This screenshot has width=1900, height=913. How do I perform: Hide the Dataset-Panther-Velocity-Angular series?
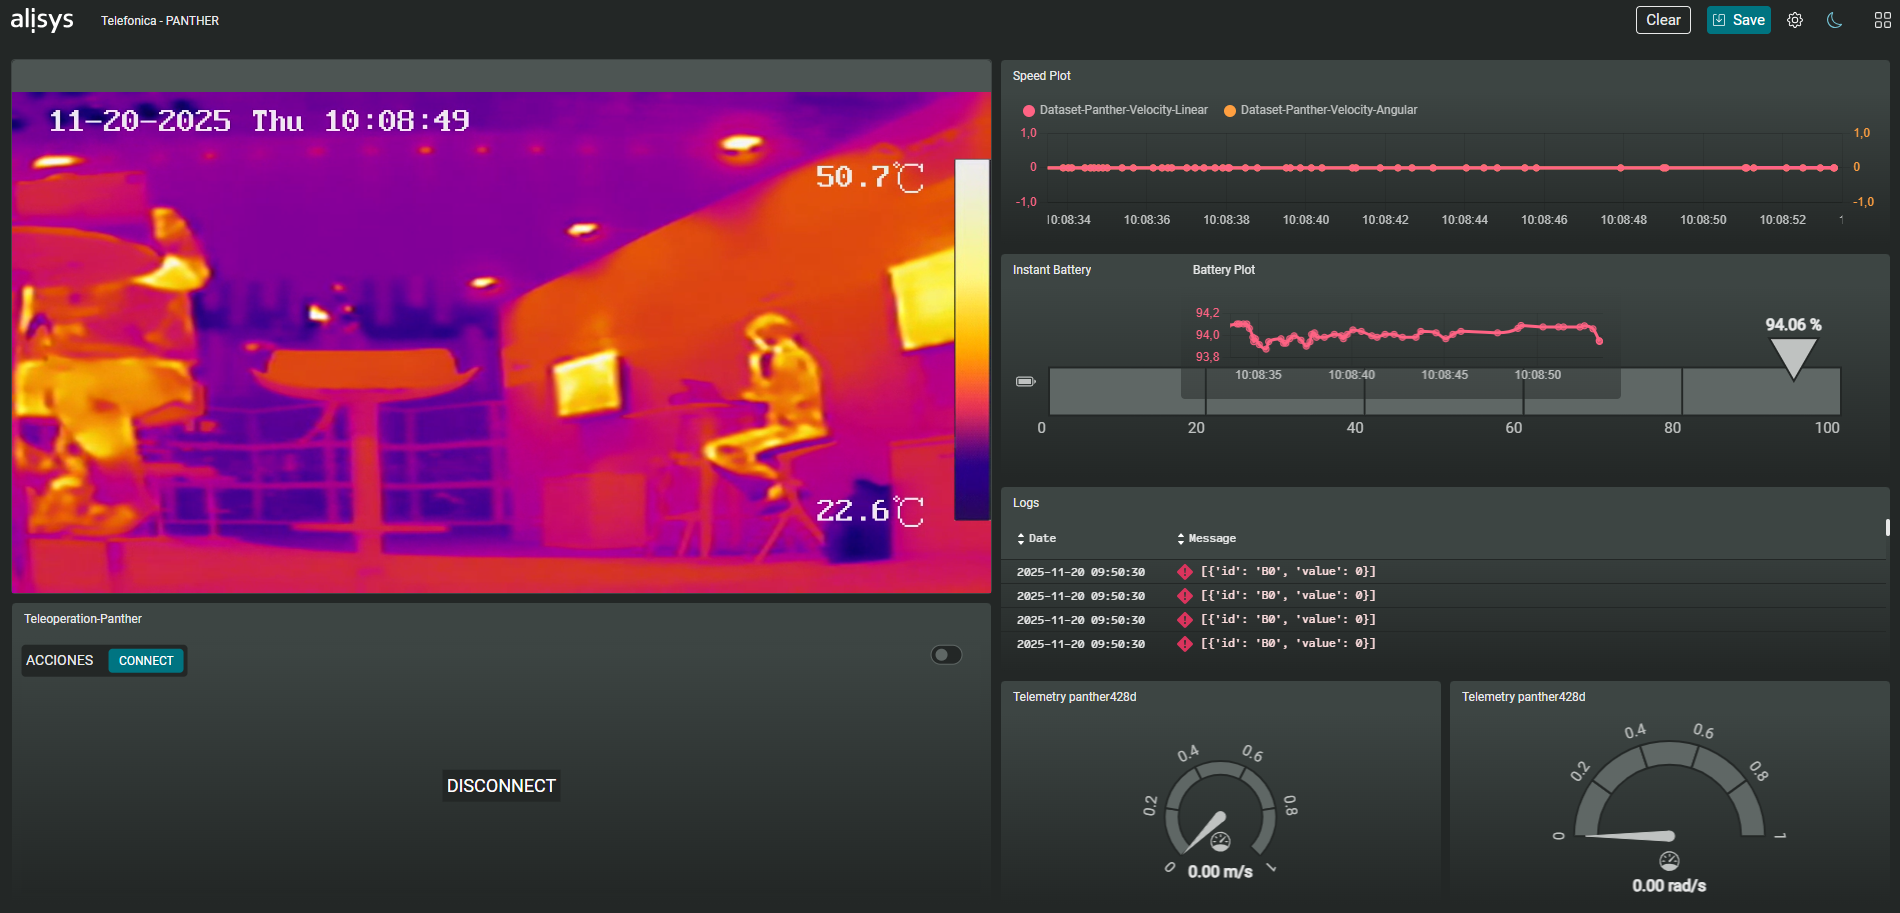tap(1320, 110)
